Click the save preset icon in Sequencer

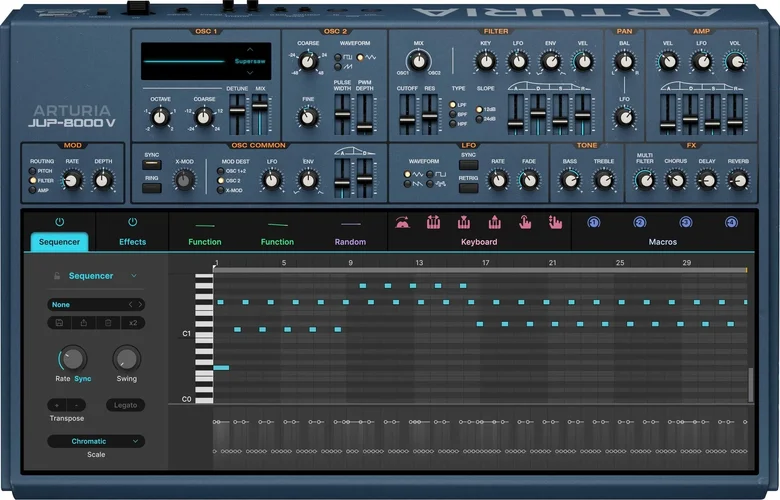click(x=60, y=323)
